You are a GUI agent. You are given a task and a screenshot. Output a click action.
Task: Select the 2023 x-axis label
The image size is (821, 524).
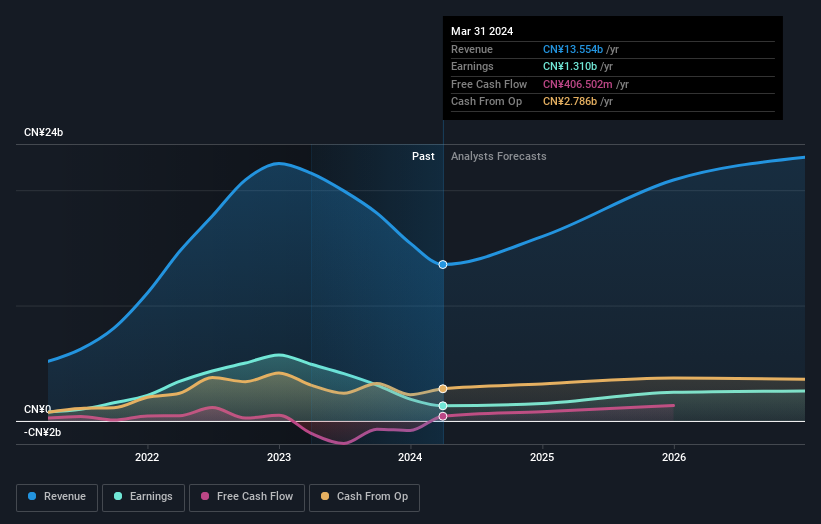coord(279,457)
